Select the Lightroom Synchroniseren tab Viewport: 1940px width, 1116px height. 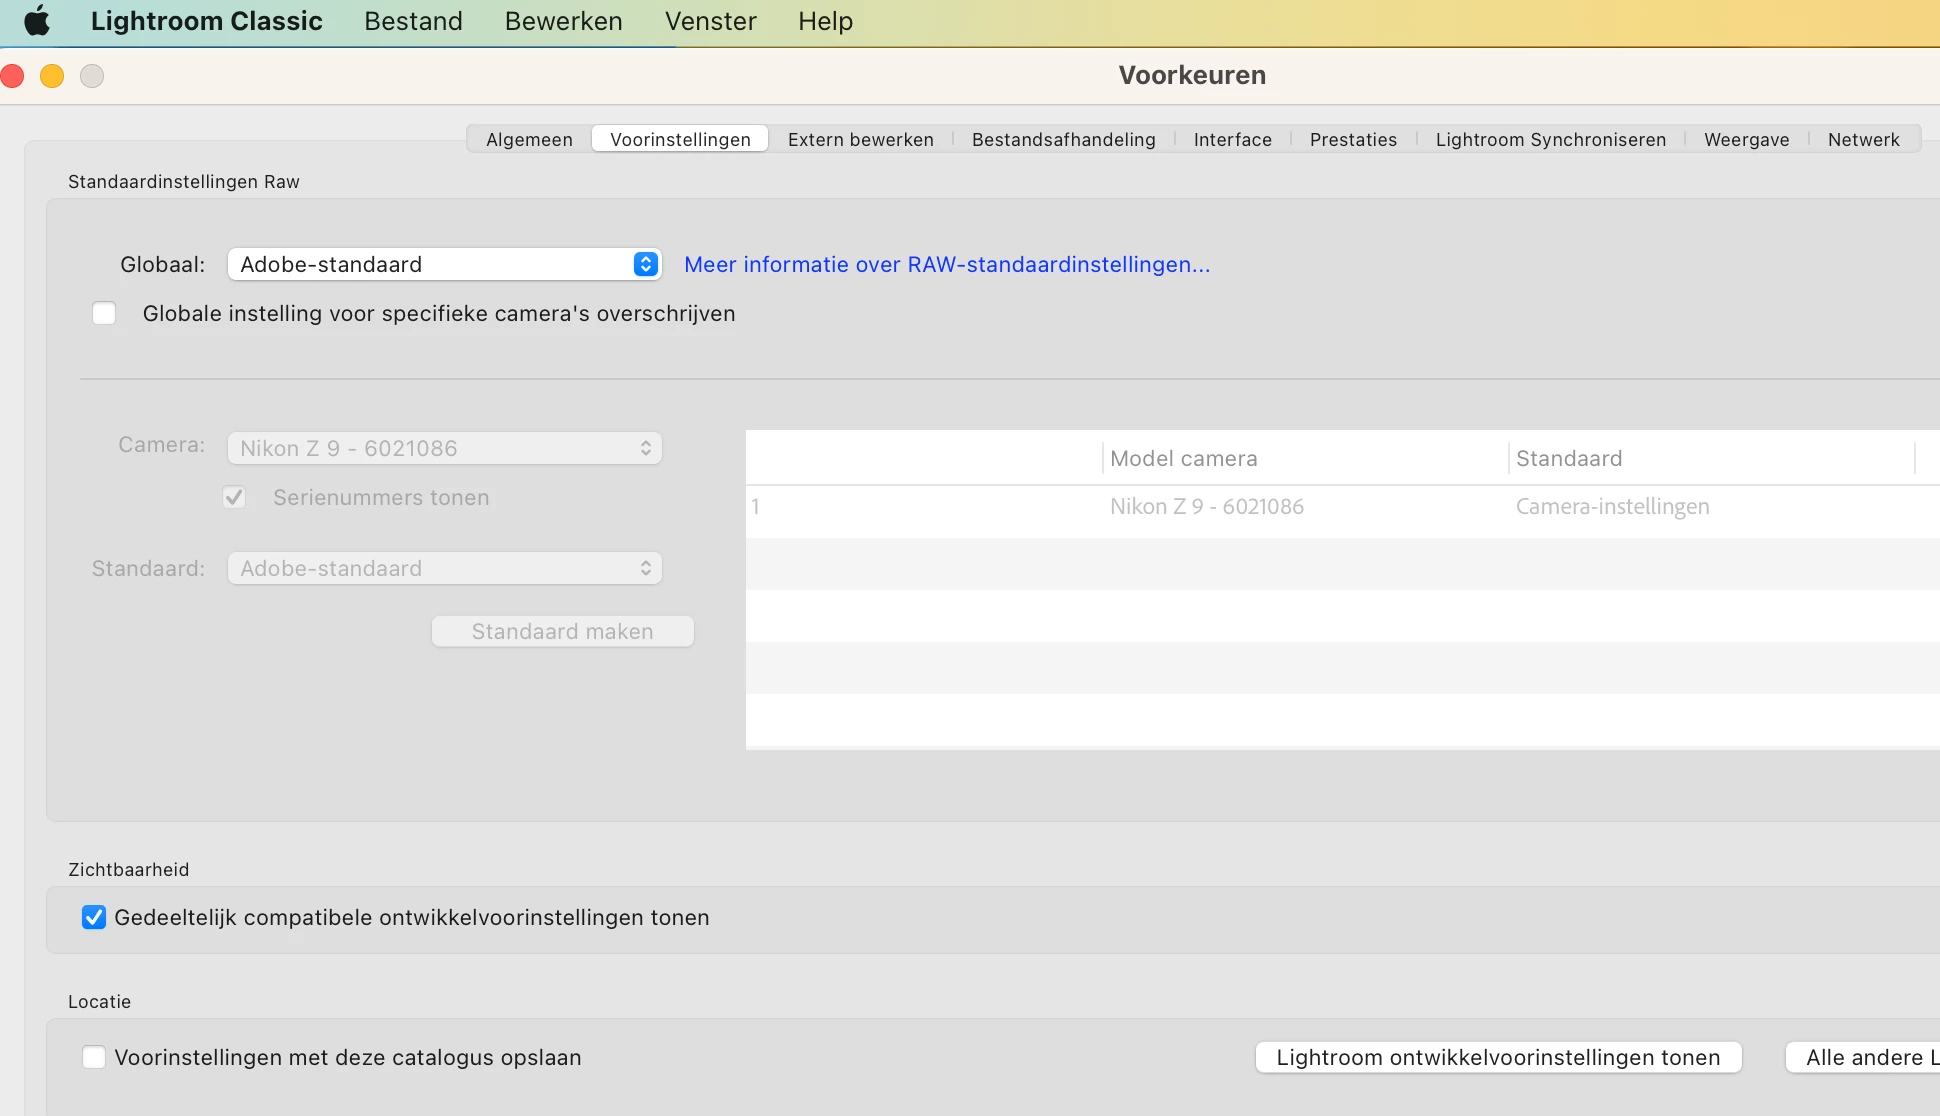coord(1550,139)
